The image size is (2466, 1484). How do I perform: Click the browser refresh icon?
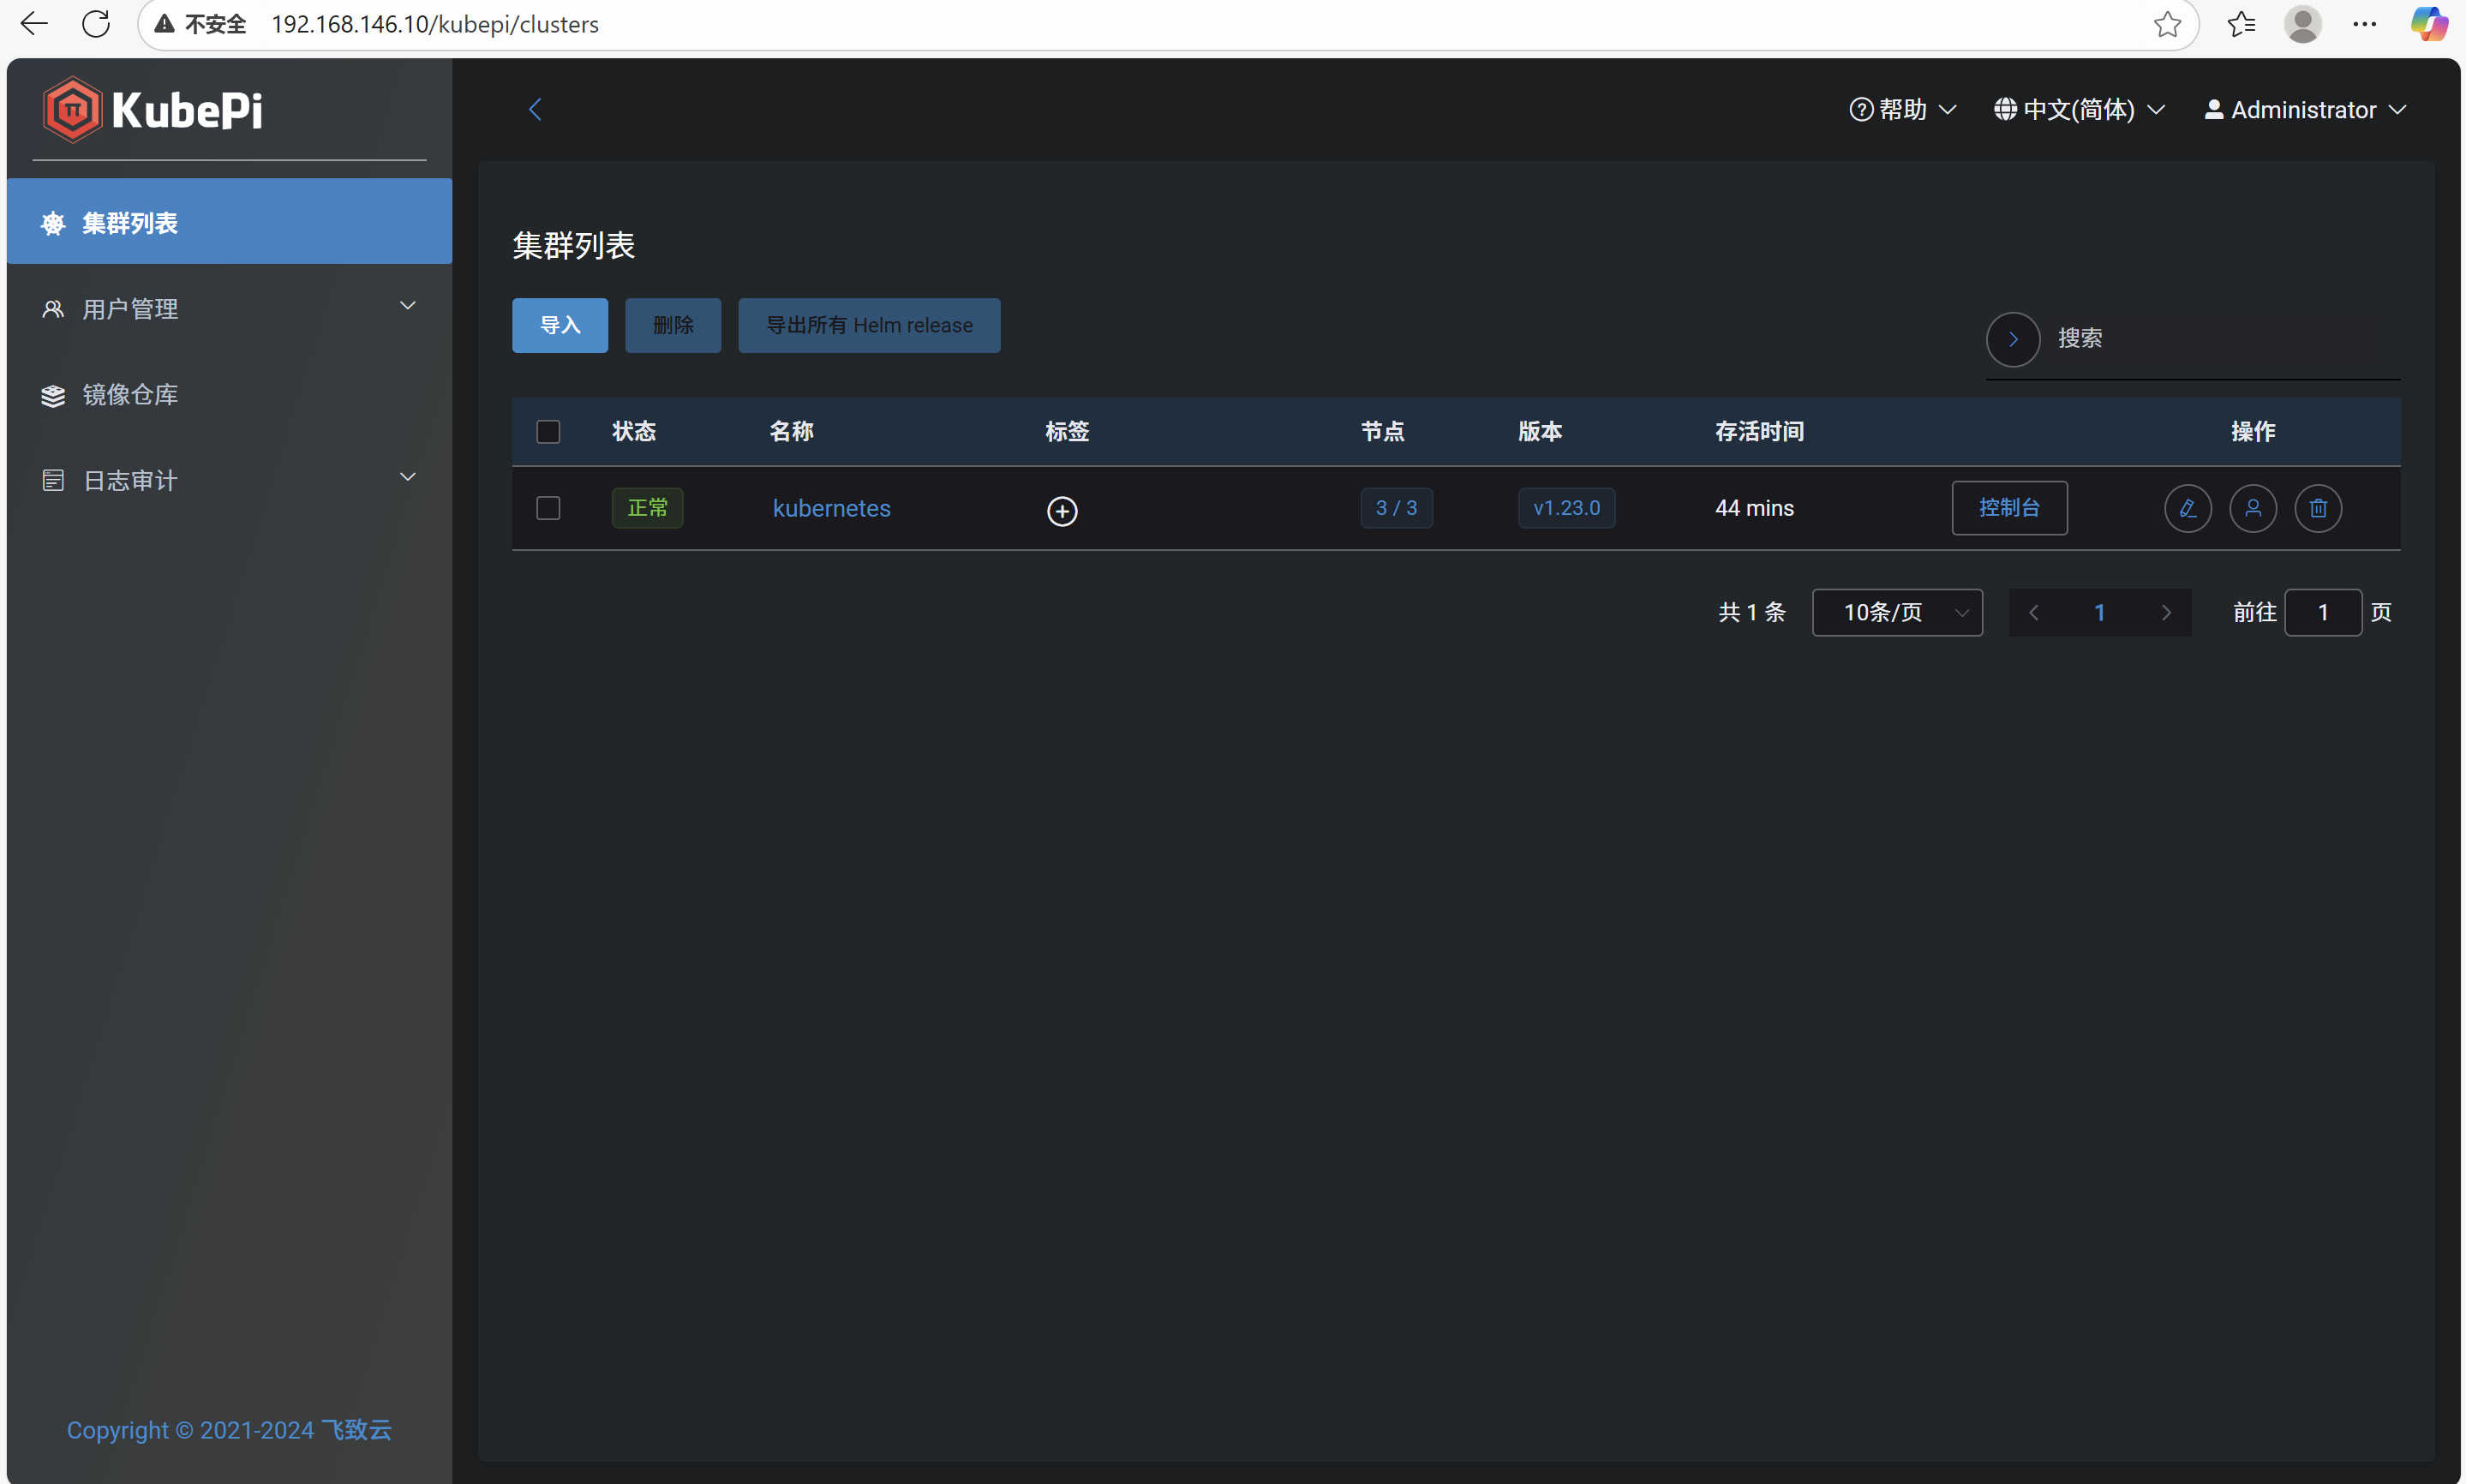tap(96, 24)
